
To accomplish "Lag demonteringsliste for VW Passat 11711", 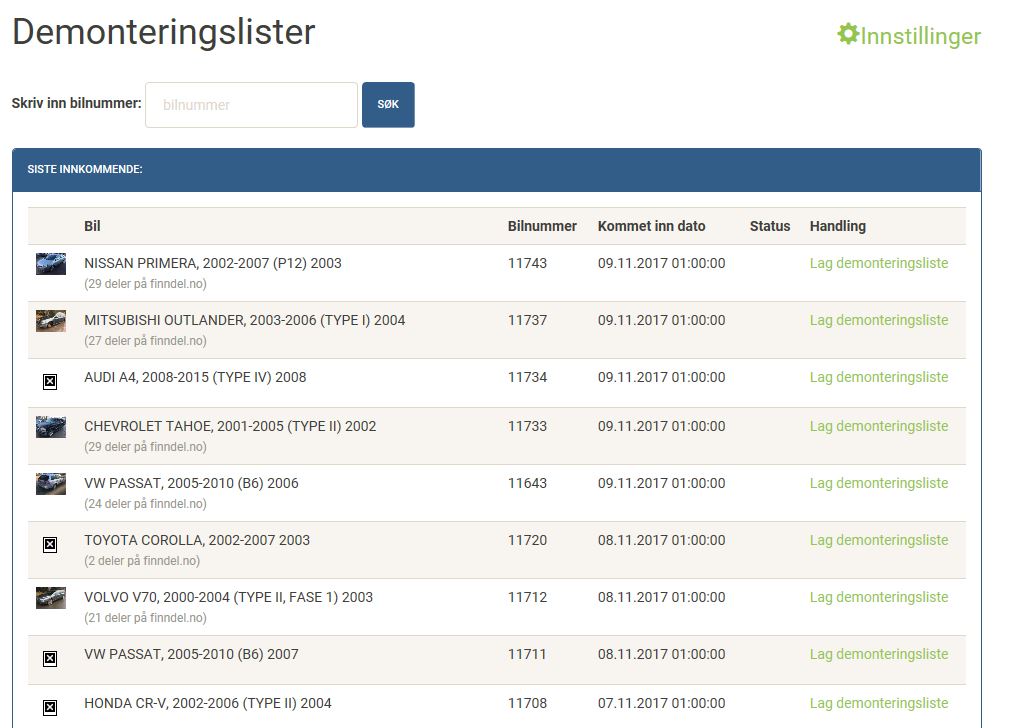I will point(878,654).
